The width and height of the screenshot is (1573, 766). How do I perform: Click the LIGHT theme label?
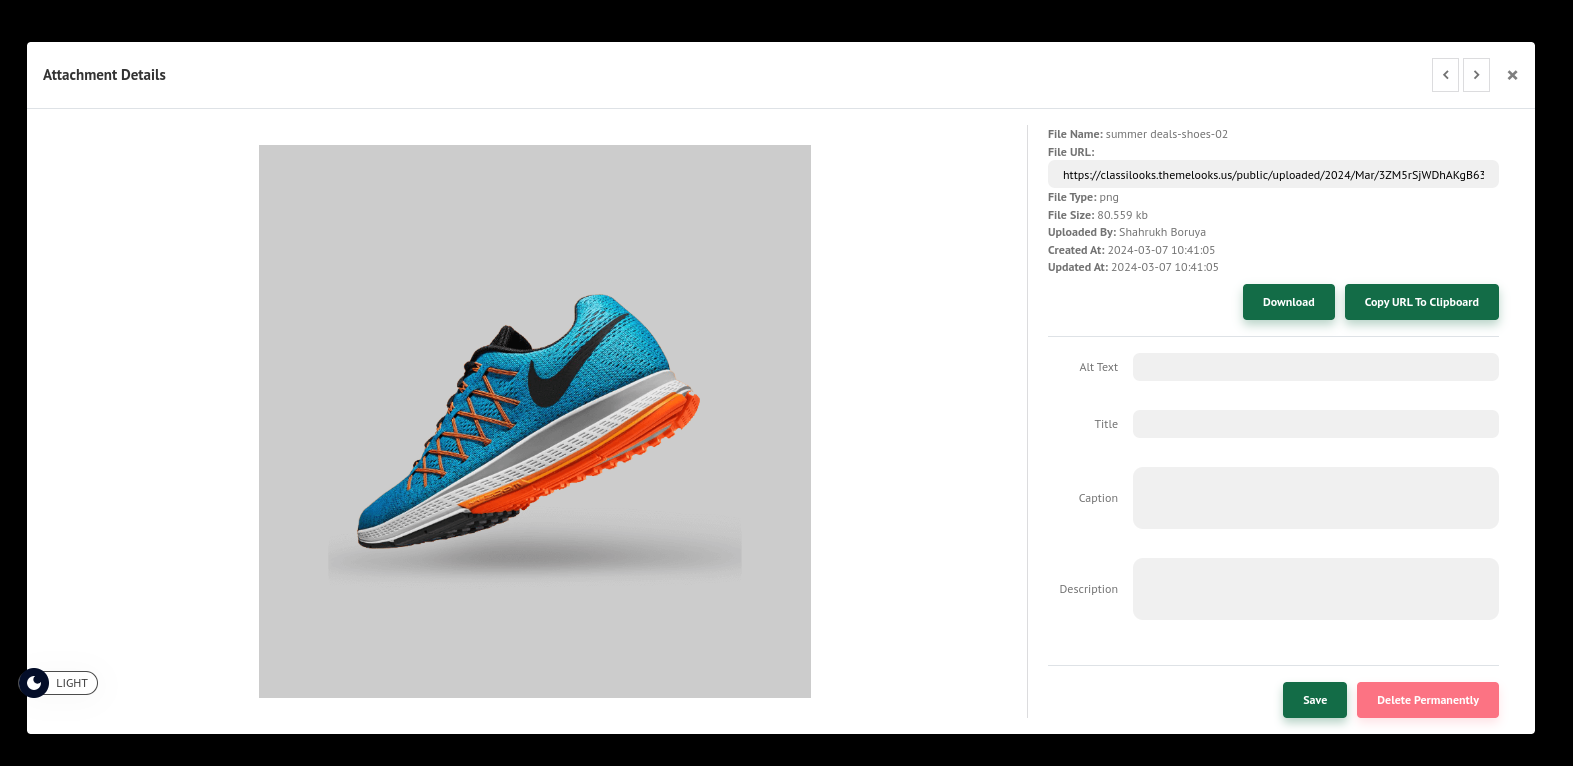(x=72, y=683)
